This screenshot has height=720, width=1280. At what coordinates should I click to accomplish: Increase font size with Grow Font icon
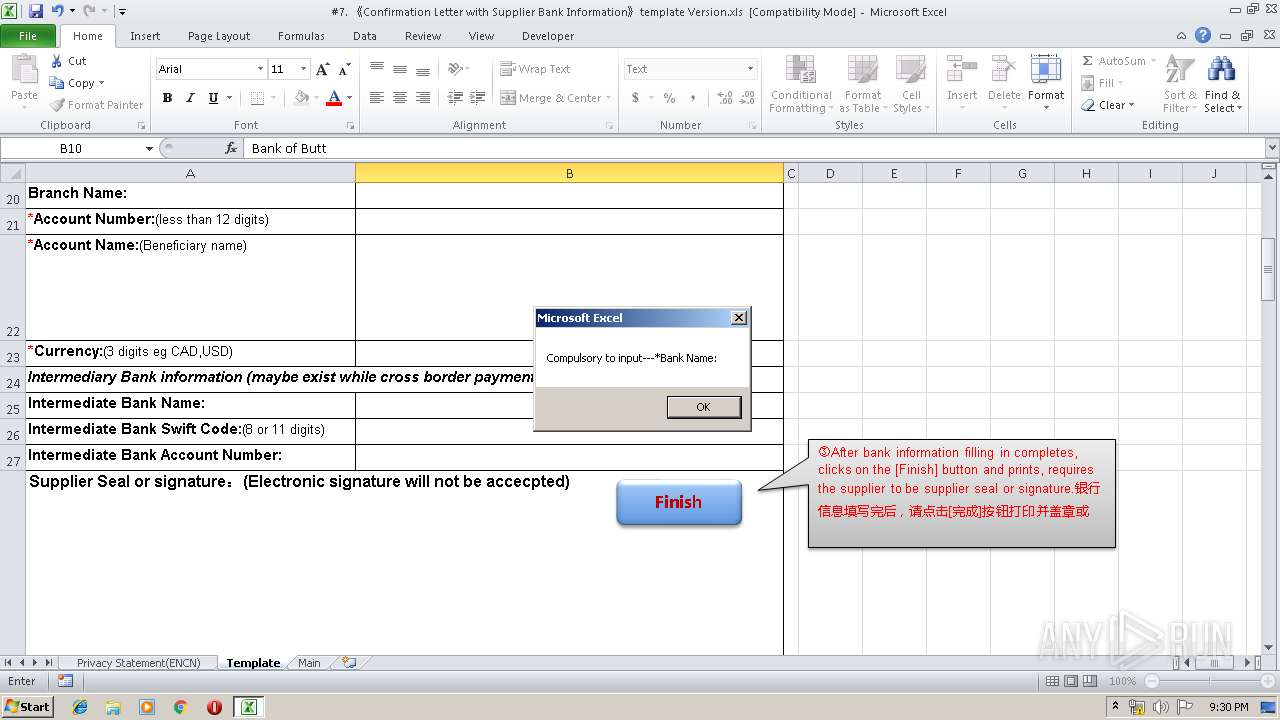pyautogui.click(x=322, y=69)
